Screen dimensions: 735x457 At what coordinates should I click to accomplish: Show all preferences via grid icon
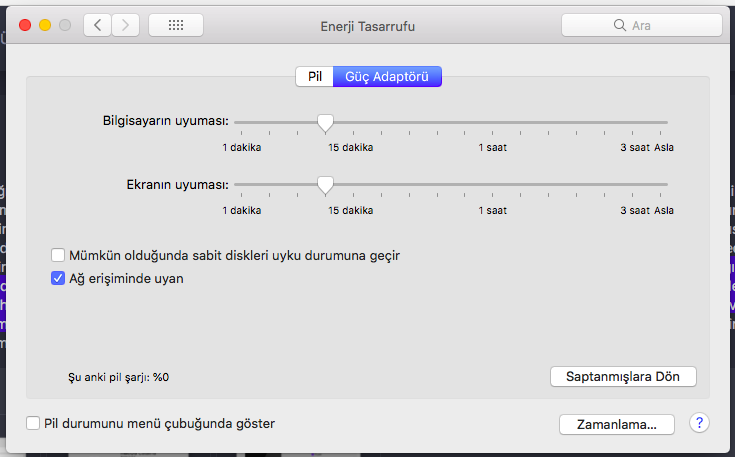(175, 25)
